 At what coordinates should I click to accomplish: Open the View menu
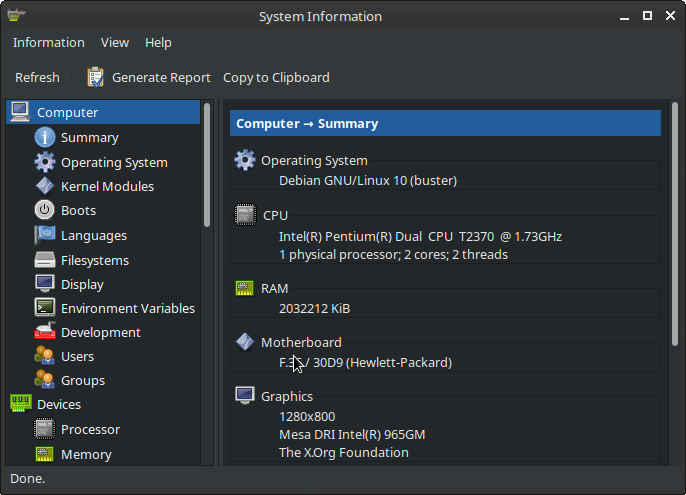pos(115,43)
